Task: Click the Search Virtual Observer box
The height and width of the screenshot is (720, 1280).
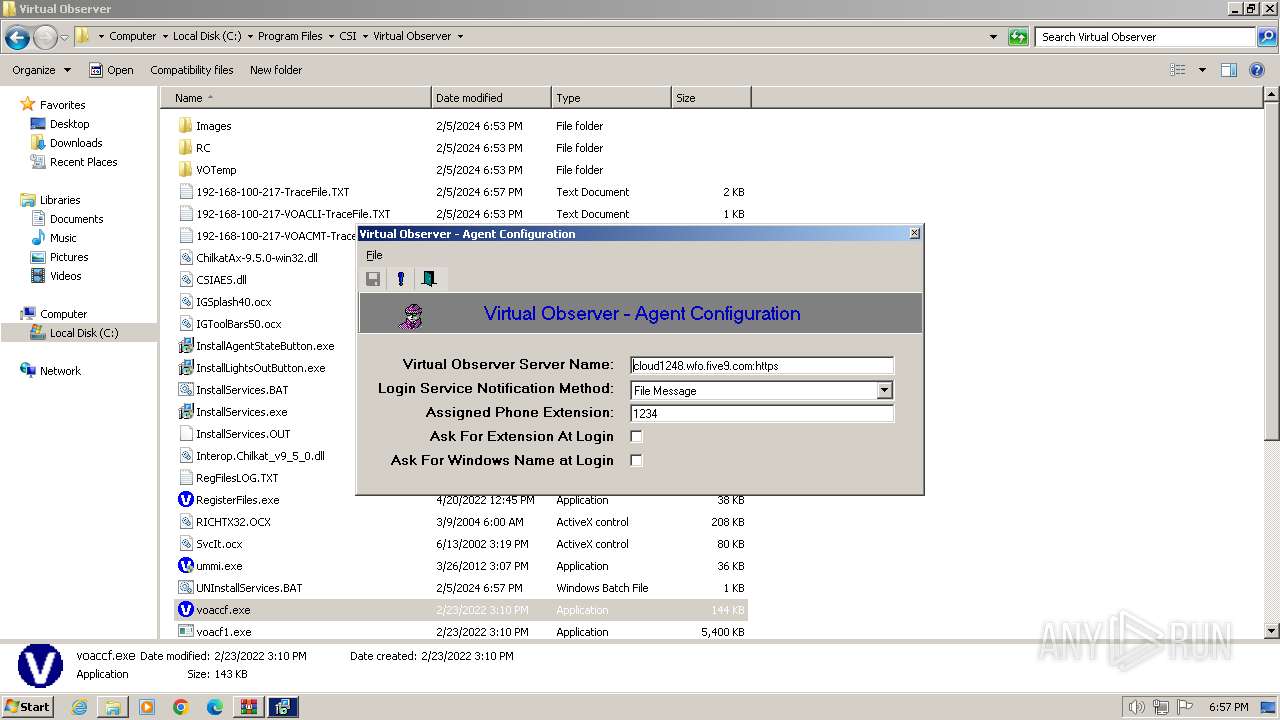Action: pyautogui.click(x=1145, y=37)
